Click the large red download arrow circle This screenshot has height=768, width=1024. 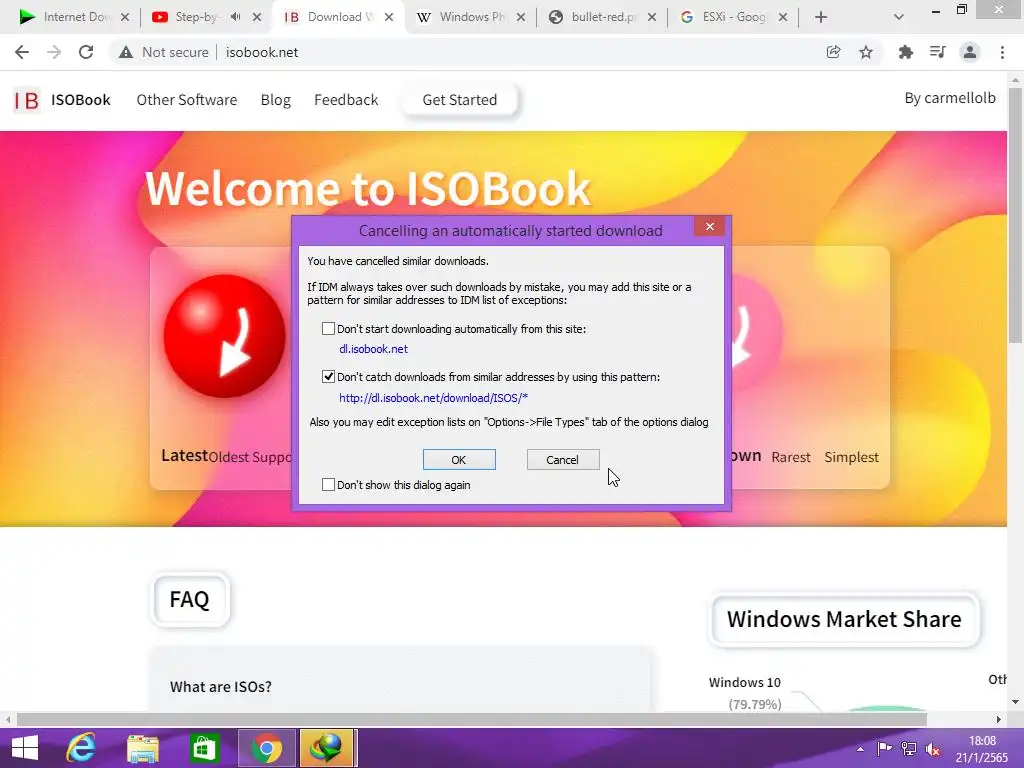[224, 336]
